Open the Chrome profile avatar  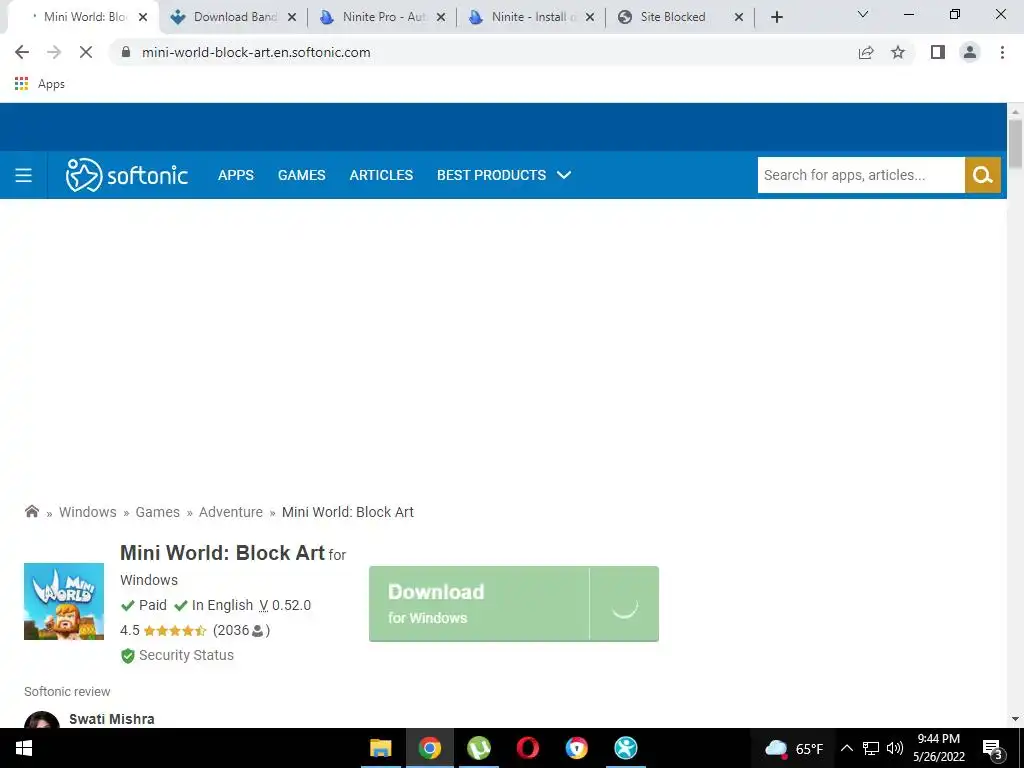[x=970, y=52]
